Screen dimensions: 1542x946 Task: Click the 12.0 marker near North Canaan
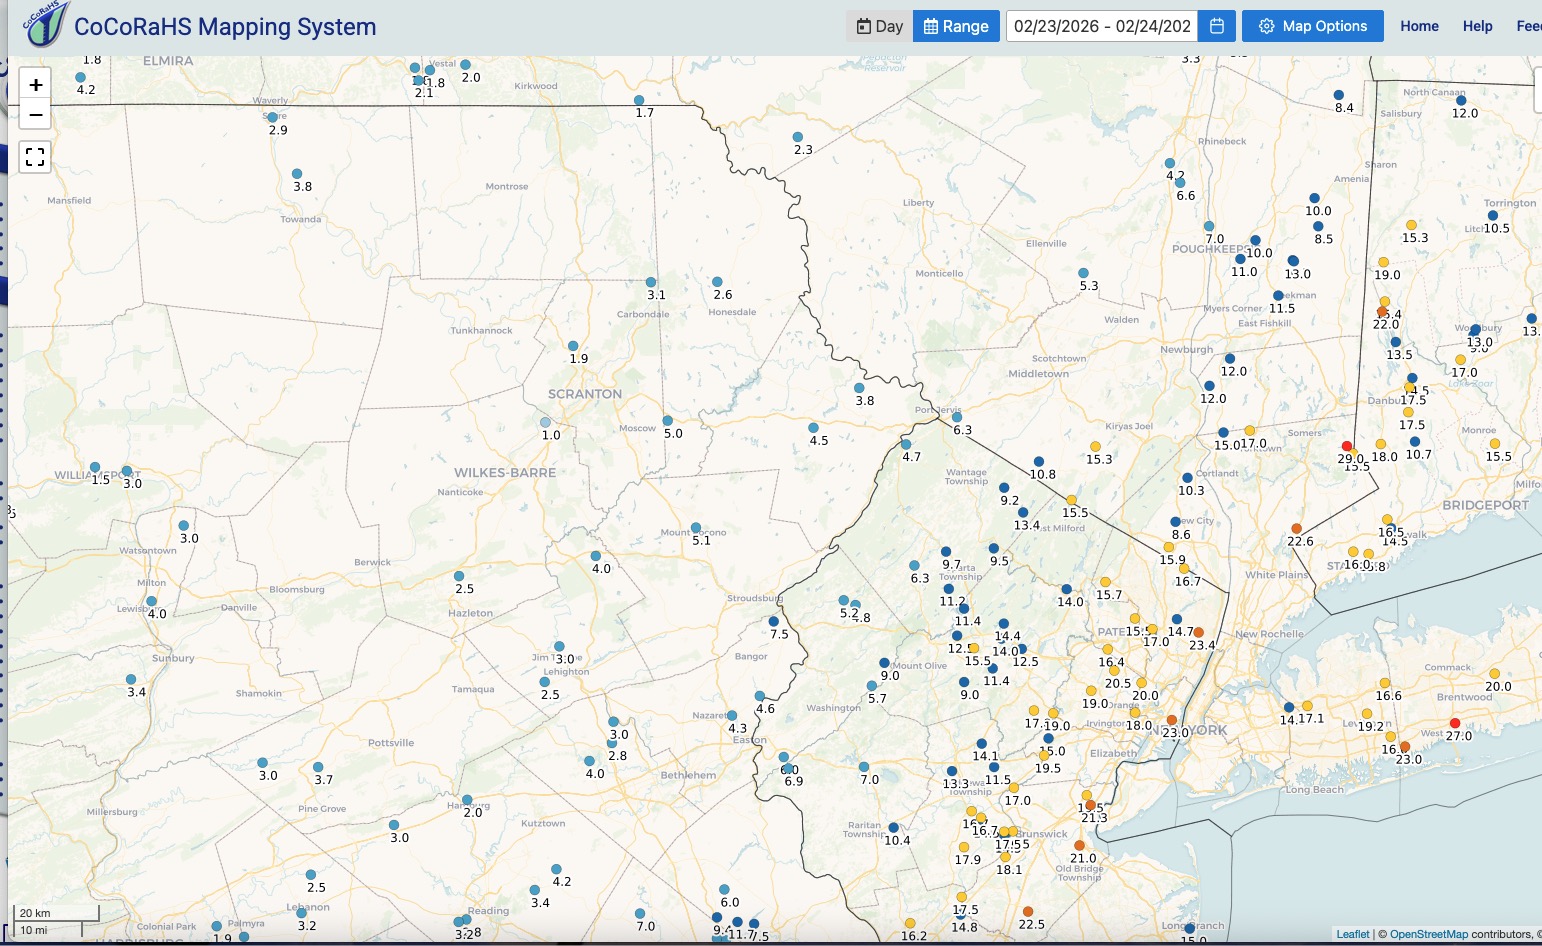[1460, 100]
